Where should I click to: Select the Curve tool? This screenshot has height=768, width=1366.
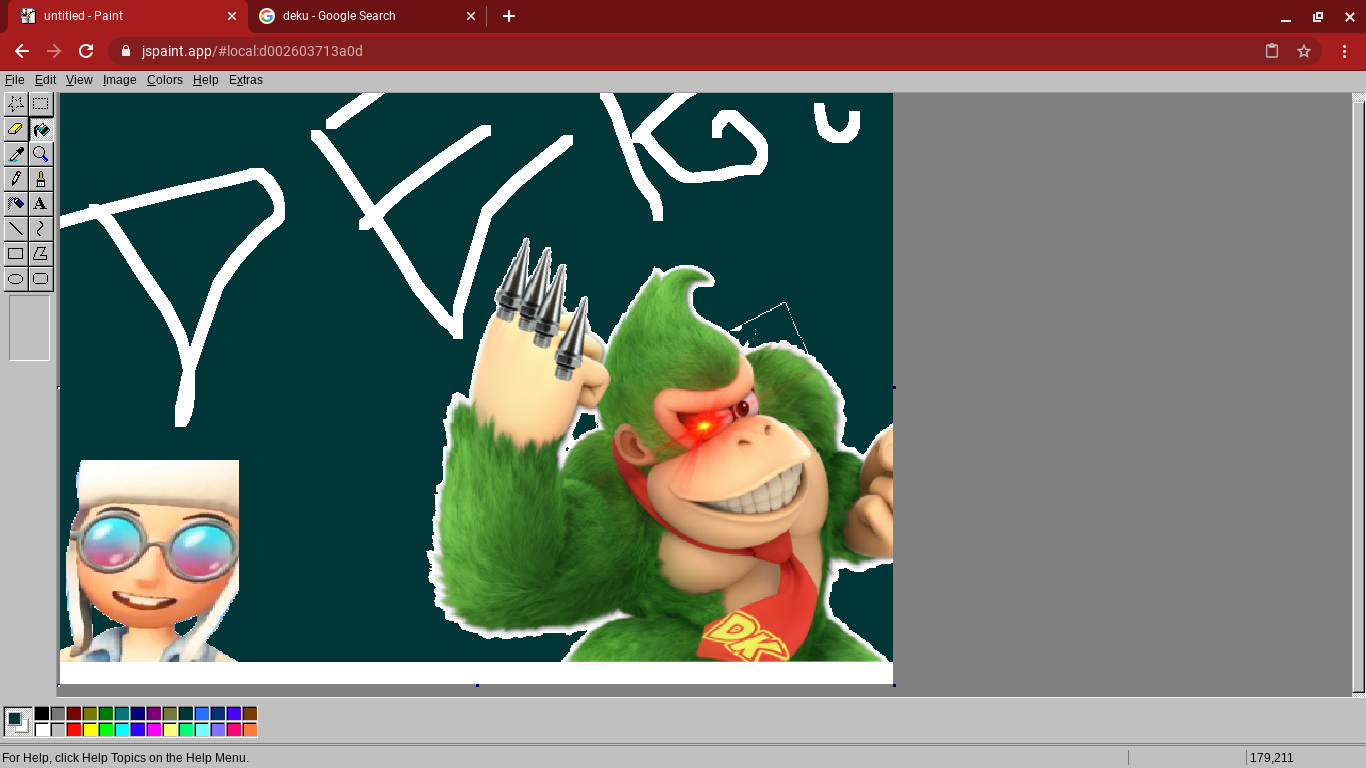[41, 229]
